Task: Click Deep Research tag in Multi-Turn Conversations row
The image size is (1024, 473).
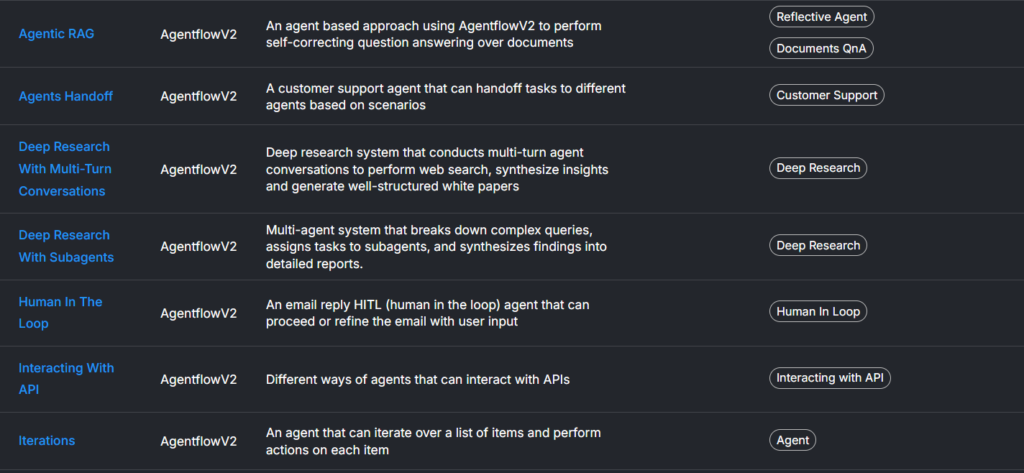Action: click(x=818, y=168)
